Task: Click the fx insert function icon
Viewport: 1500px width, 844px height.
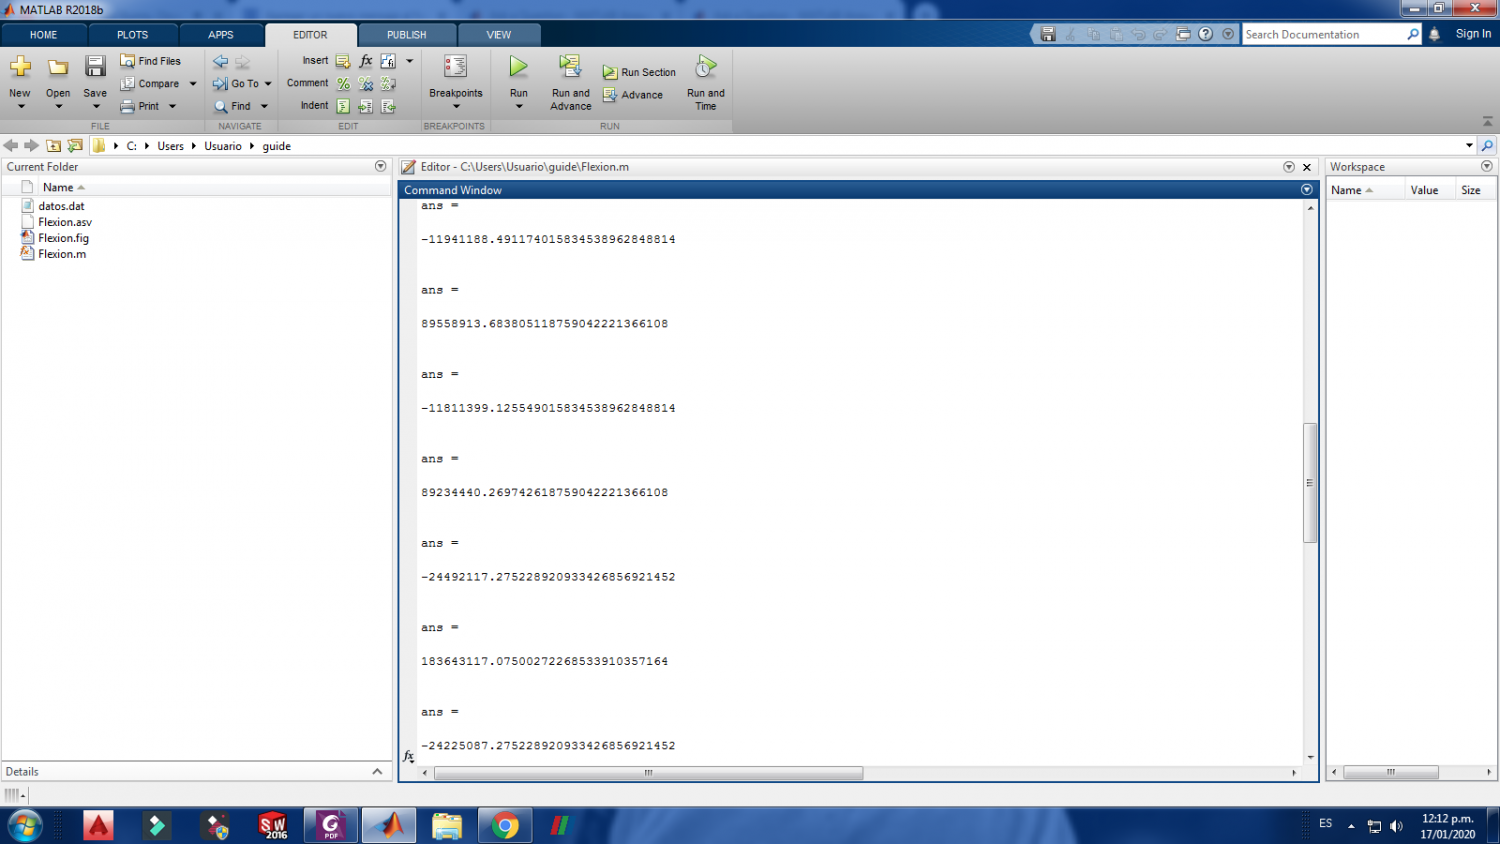Action: pyautogui.click(x=366, y=61)
